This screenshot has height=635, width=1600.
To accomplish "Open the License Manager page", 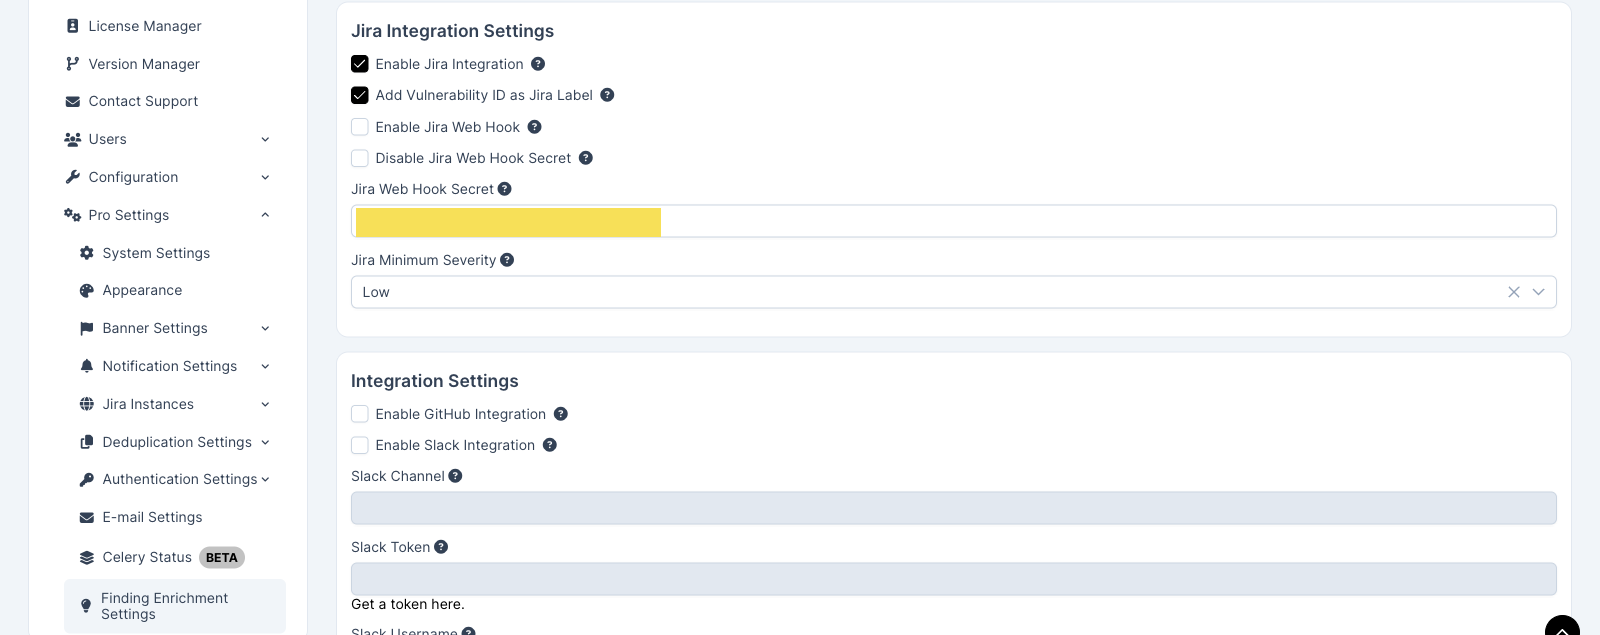I will [x=145, y=26].
